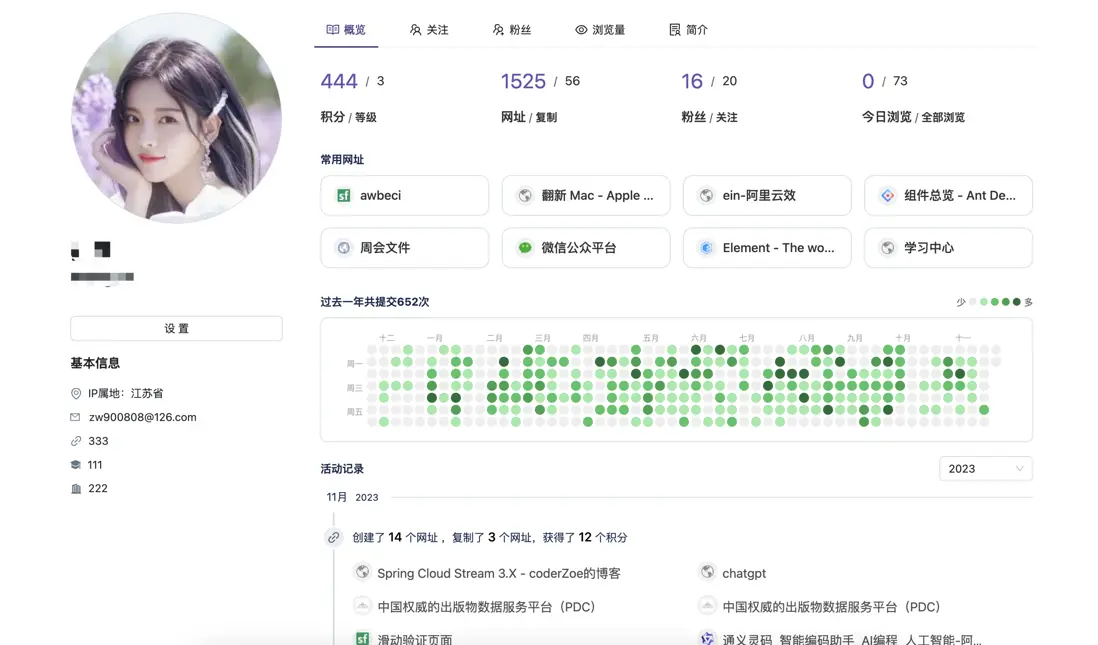Click the WeChat icon on 微信公众平台
Image resolution: width=1098 pixels, height=645 pixels.
tap(524, 247)
